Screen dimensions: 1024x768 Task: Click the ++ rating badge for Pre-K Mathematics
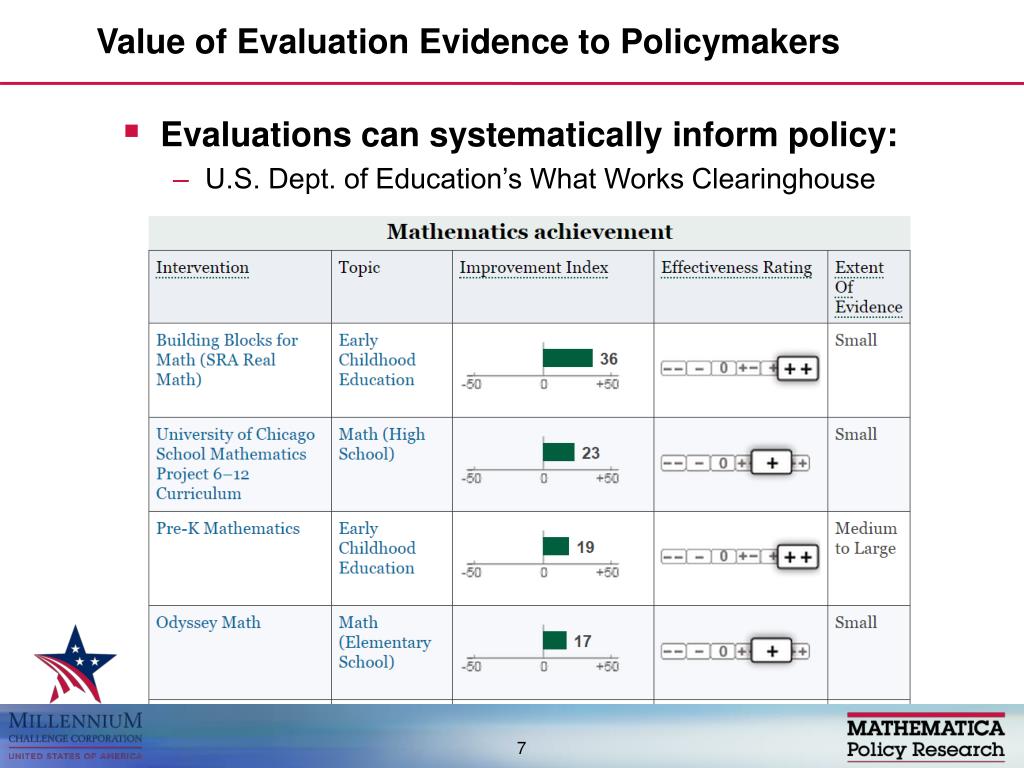[x=797, y=557]
